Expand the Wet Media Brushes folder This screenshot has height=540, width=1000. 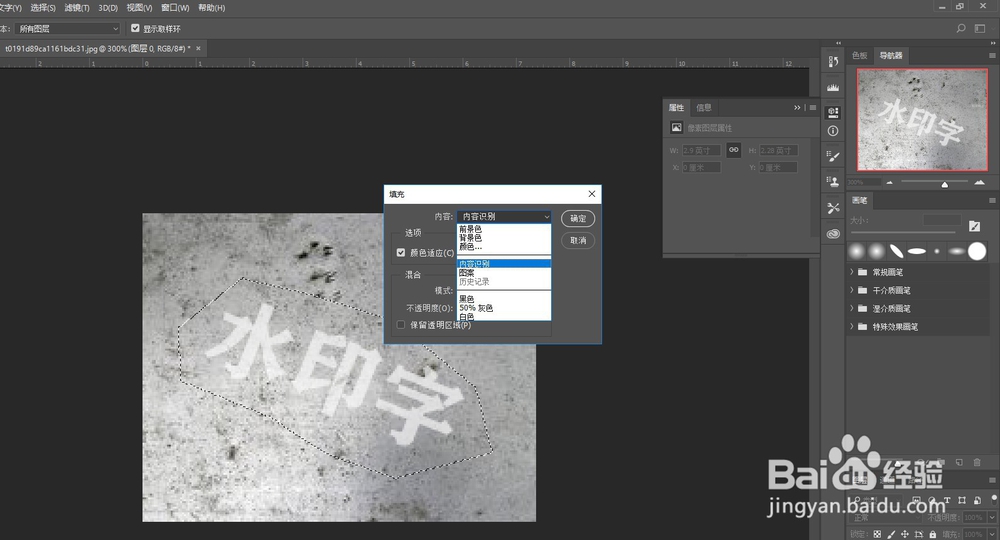(851, 308)
